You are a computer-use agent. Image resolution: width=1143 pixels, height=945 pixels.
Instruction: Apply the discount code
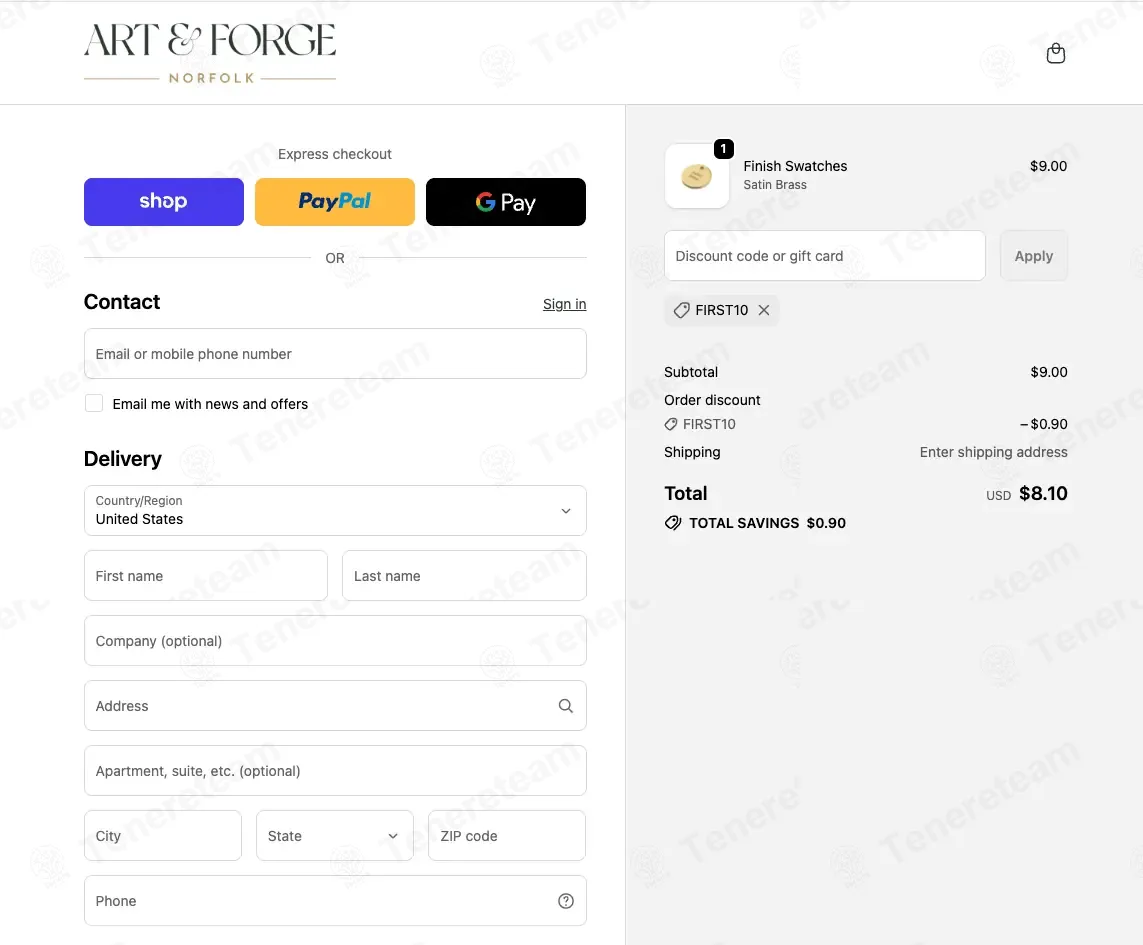1034,256
